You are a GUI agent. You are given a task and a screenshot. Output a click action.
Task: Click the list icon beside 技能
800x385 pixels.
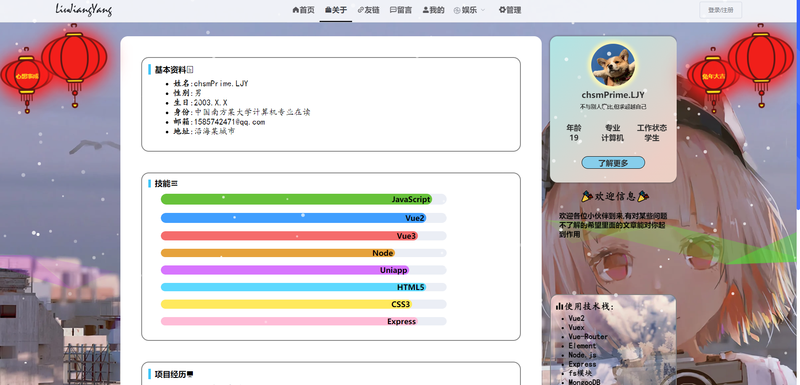174,184
